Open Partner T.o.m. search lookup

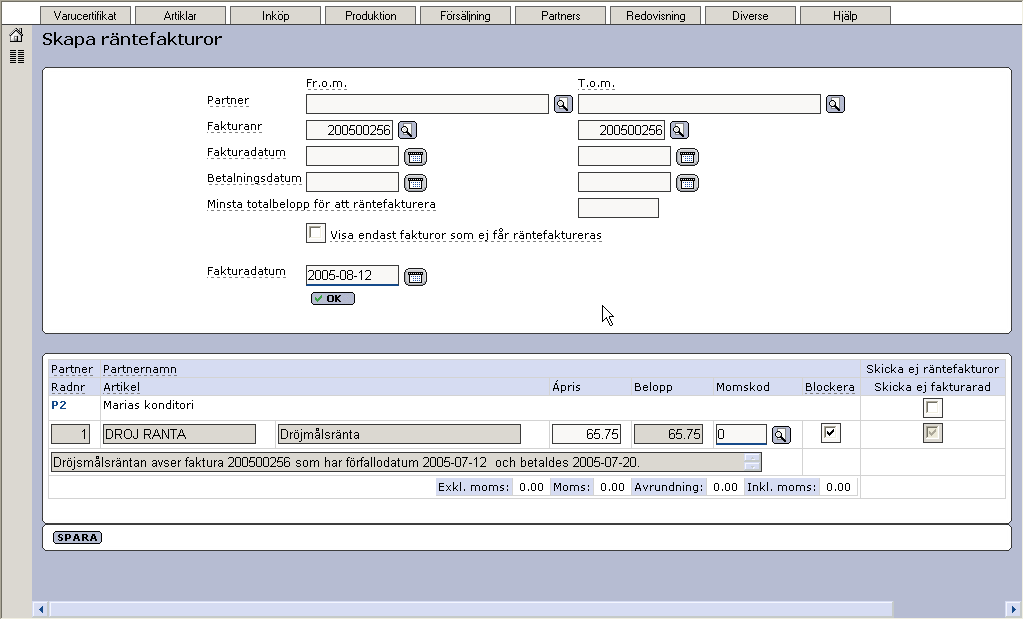[x=835, y=105]
